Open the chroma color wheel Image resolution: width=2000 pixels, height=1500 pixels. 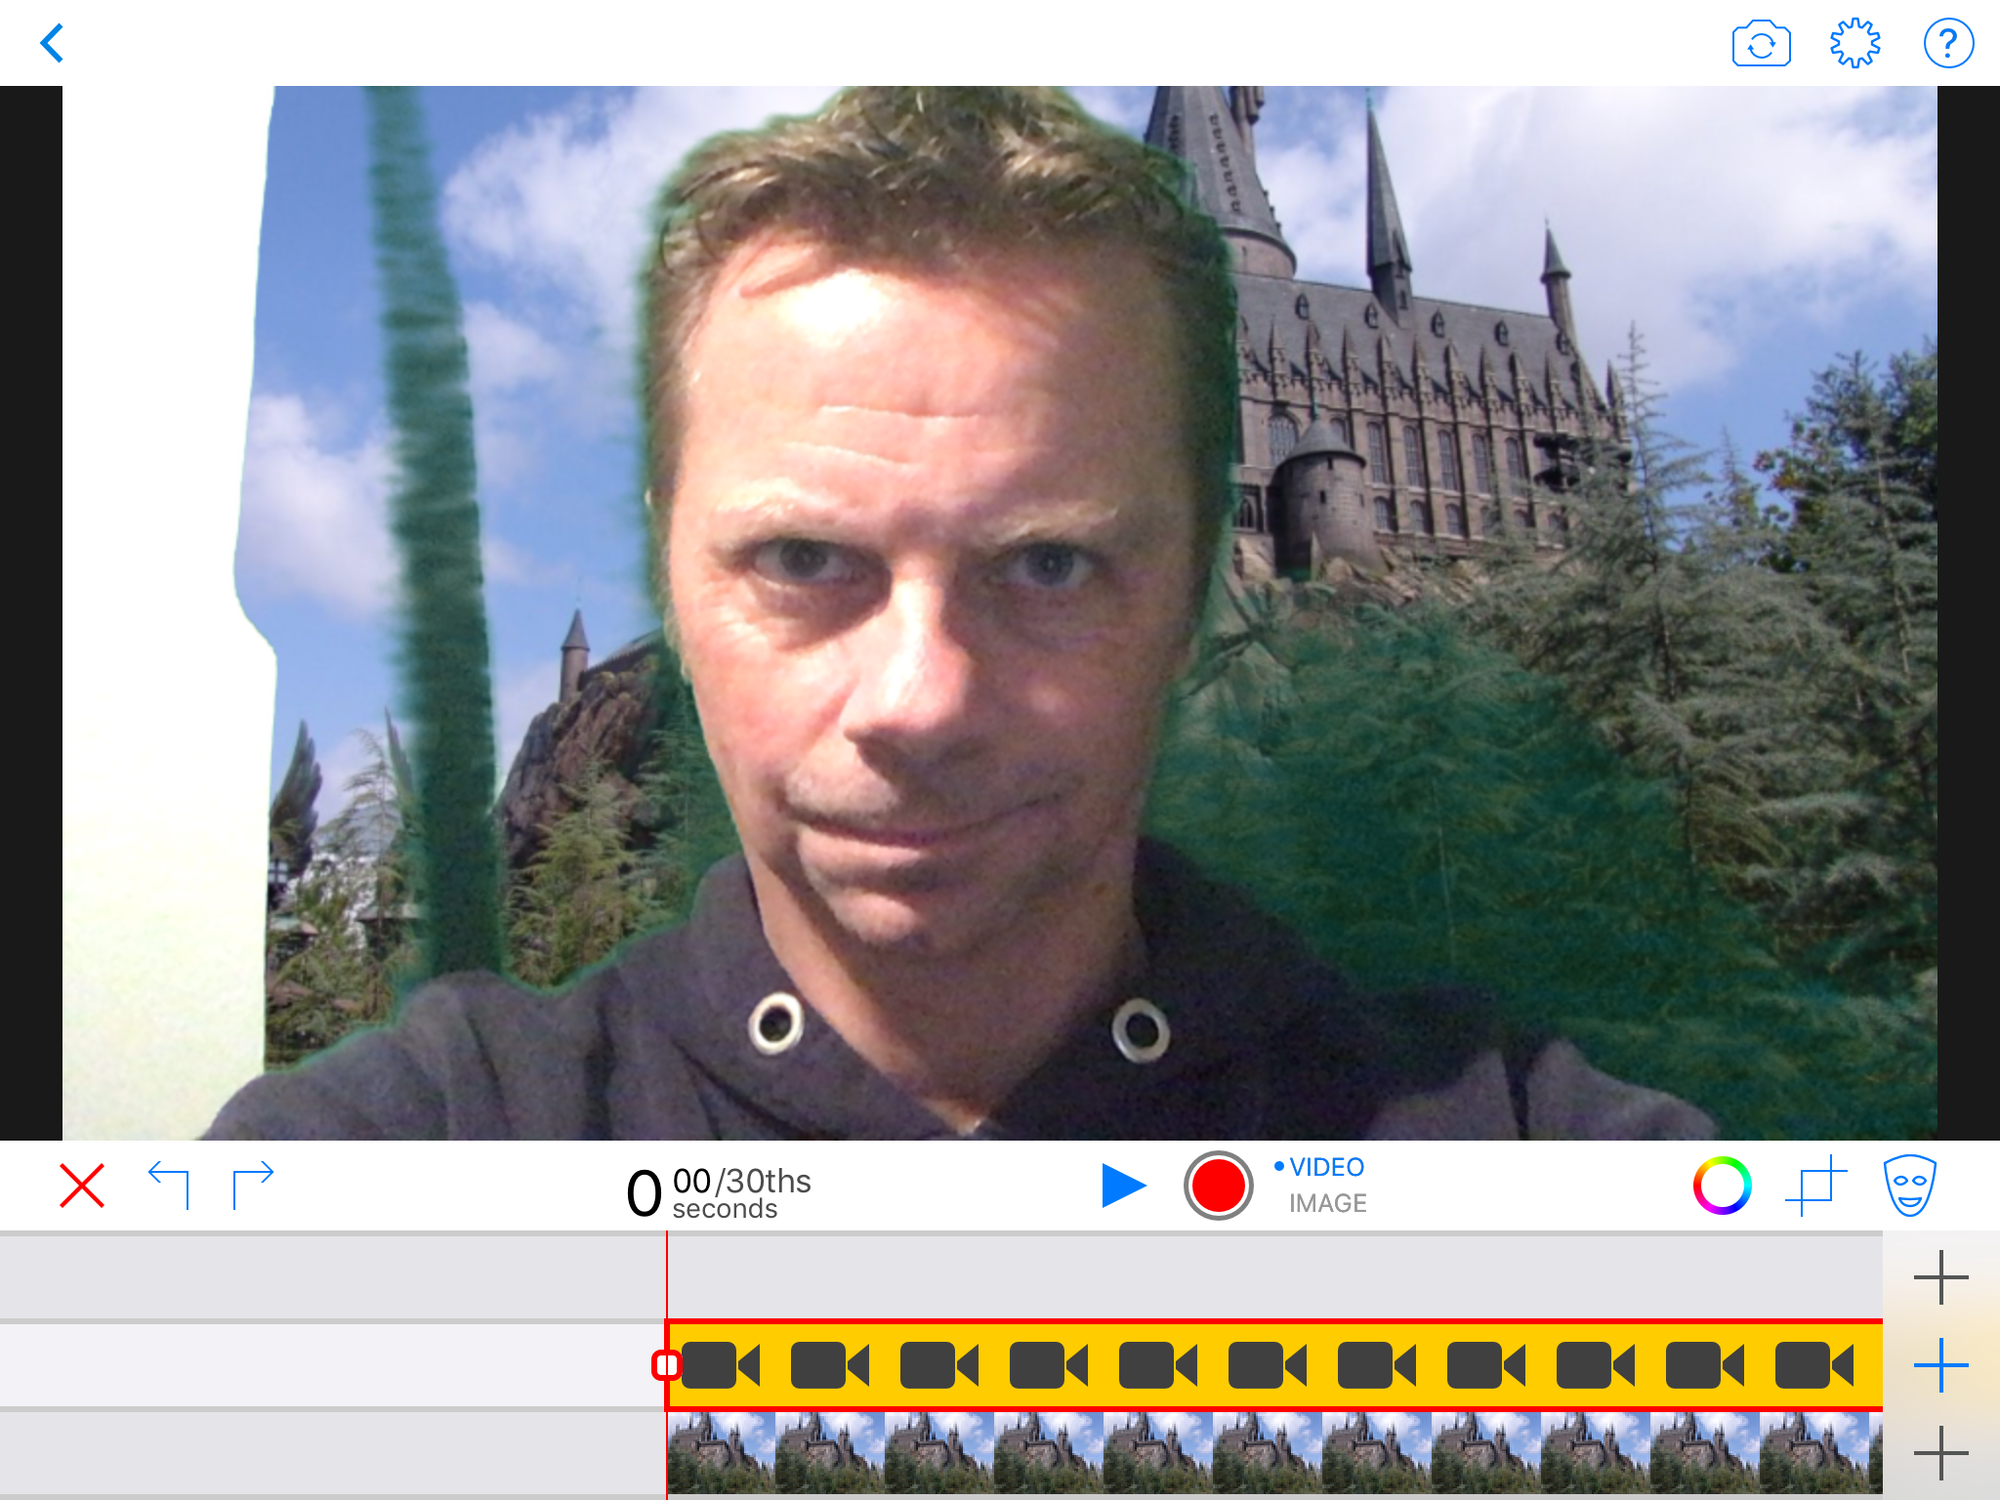point(1721,1186)
